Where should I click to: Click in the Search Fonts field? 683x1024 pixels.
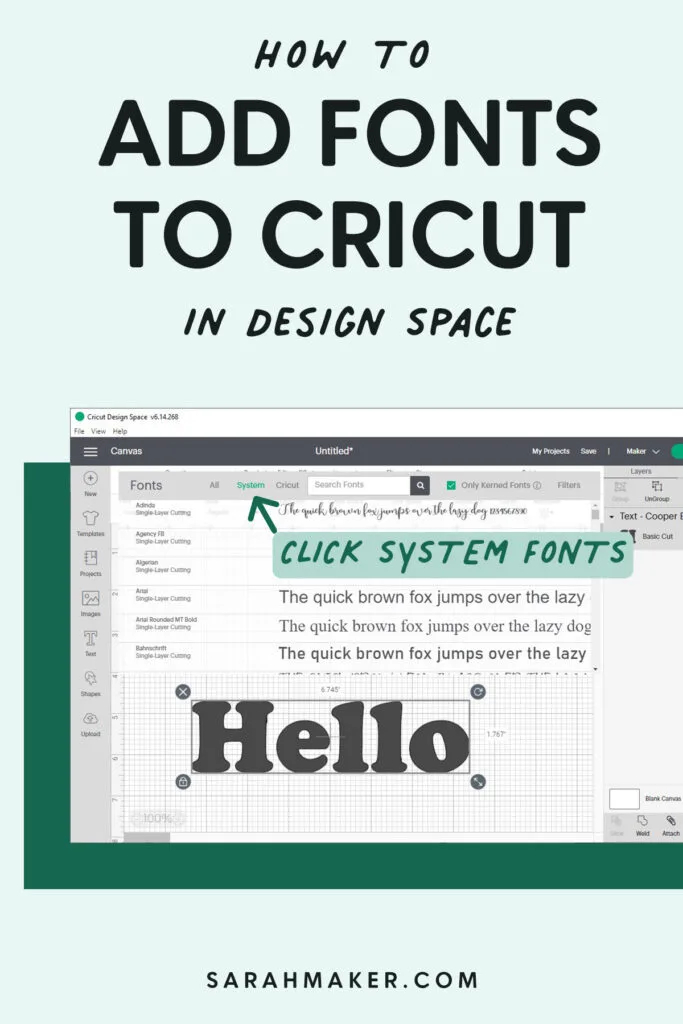(359, 485)
